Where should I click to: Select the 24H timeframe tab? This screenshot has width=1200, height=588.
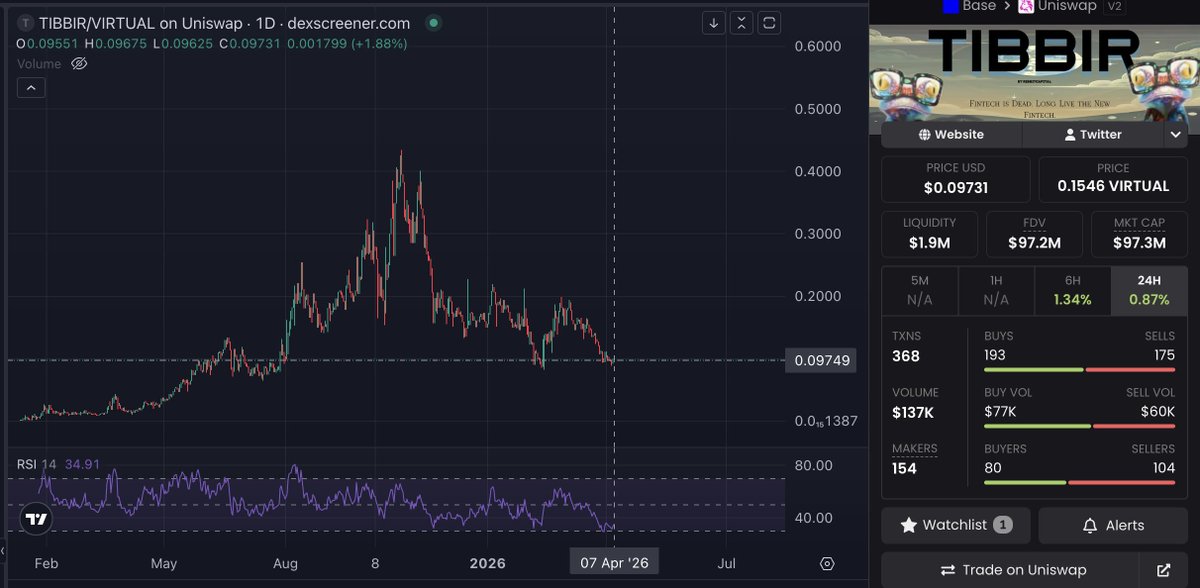(x=1149, y=290)
